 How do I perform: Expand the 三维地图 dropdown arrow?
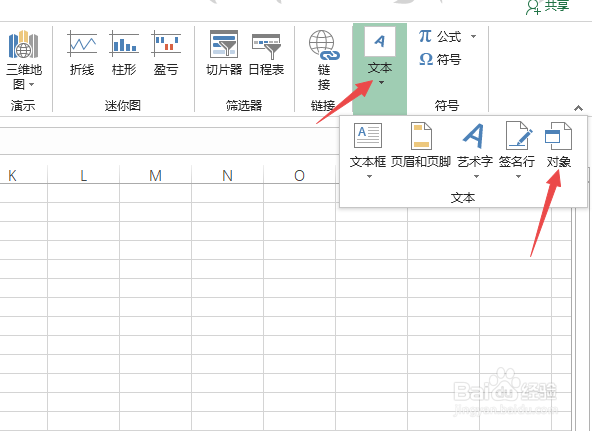coord(31,85)
